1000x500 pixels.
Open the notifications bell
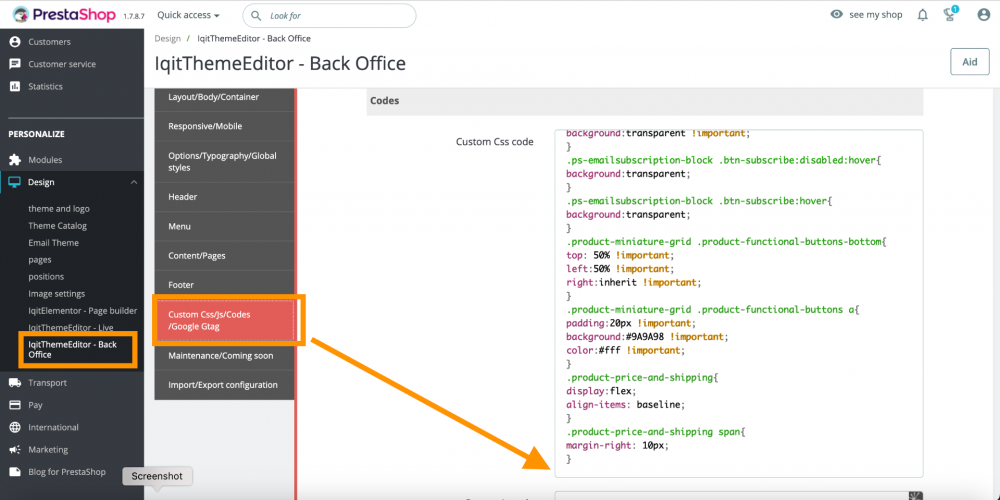coord(922,15)
